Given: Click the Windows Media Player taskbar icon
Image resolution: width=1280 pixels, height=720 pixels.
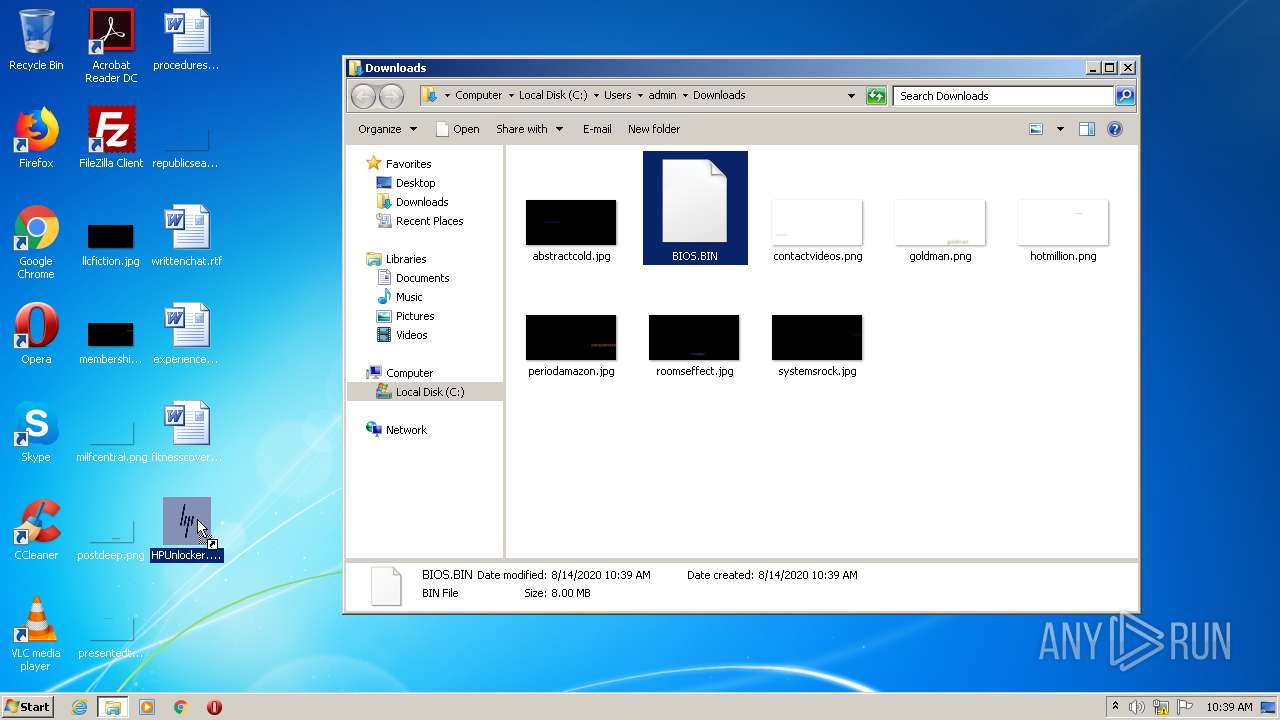Looking at the screenshot, I should (x=147, y=707).
